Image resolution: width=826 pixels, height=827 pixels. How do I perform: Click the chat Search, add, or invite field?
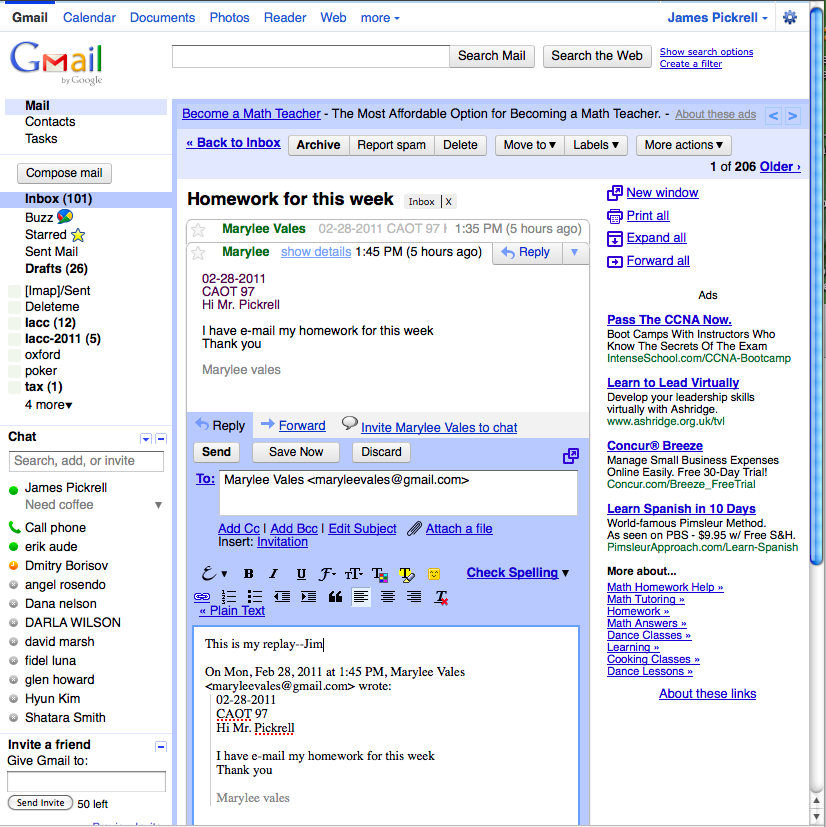tap(87, 461)
